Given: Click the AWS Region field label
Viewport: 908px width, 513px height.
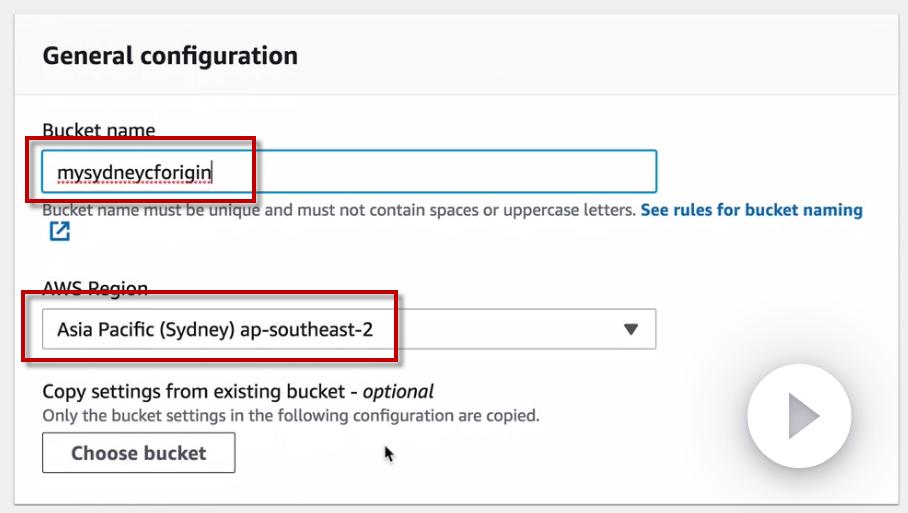Looking at the screenshot, I should point(95,288).
